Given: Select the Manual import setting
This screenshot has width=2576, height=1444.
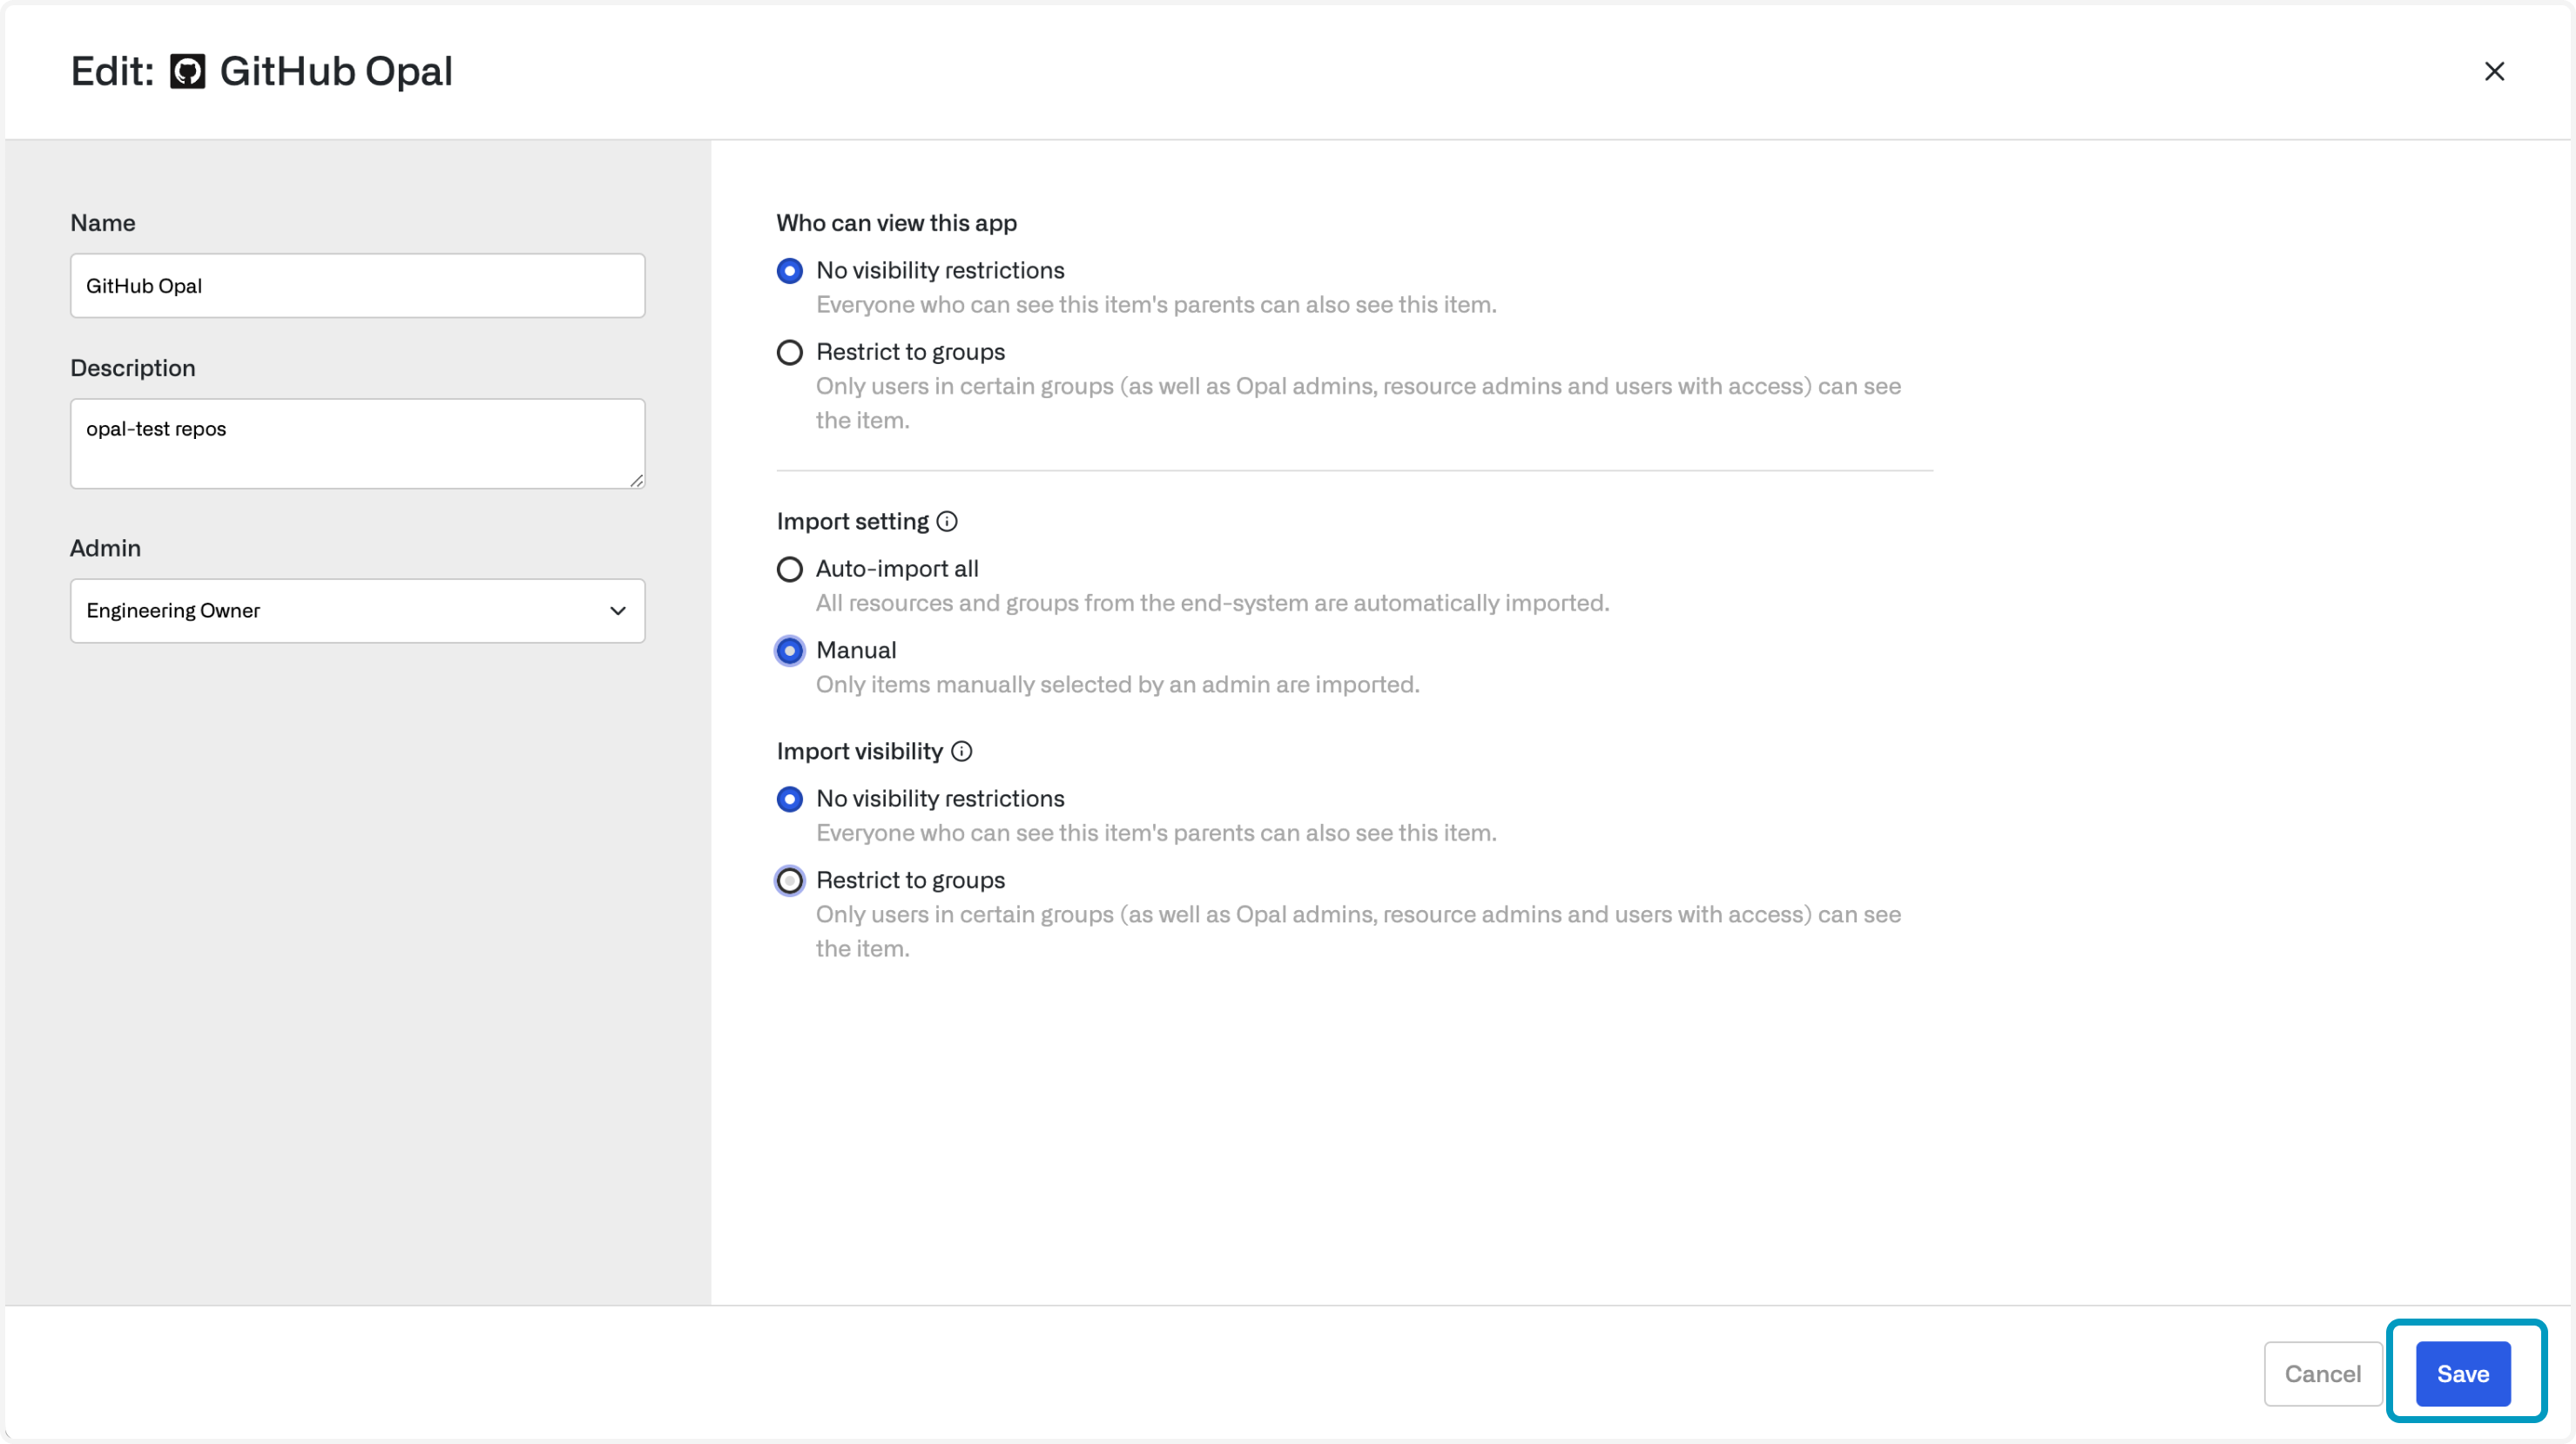Looking at the screenshot, I should (790, 651).
